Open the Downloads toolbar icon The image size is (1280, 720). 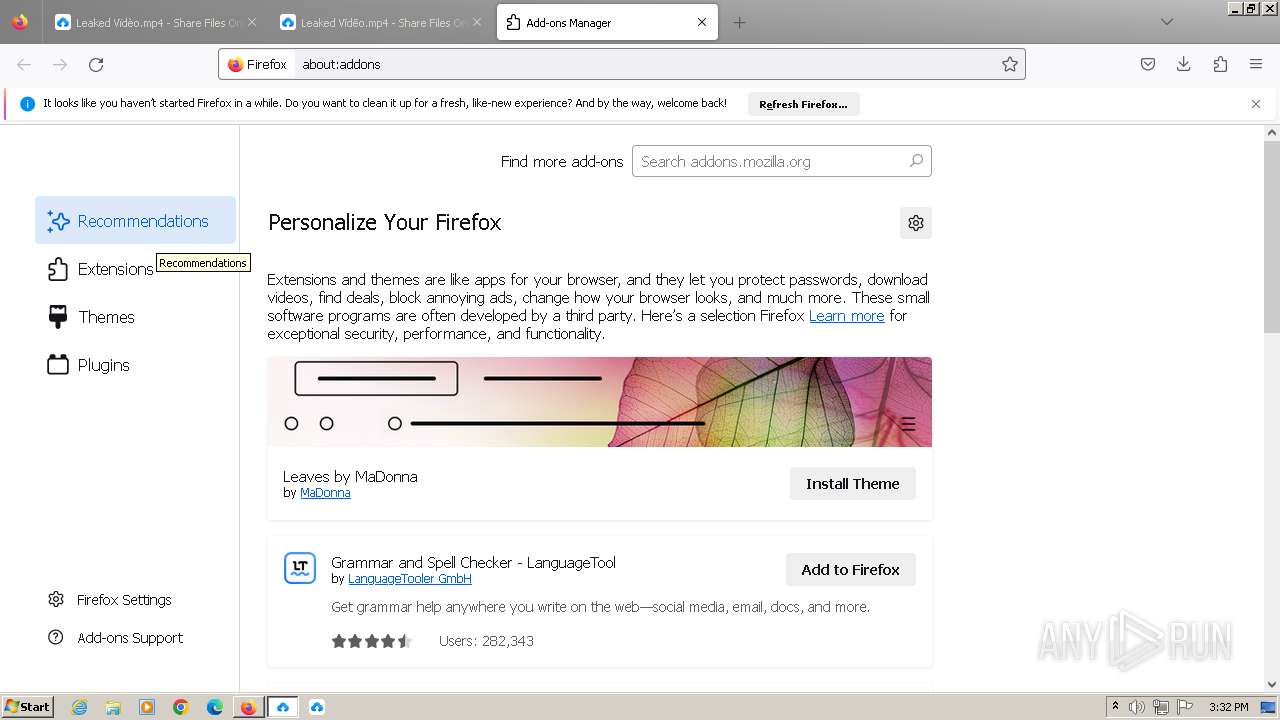coord(1184,64)
